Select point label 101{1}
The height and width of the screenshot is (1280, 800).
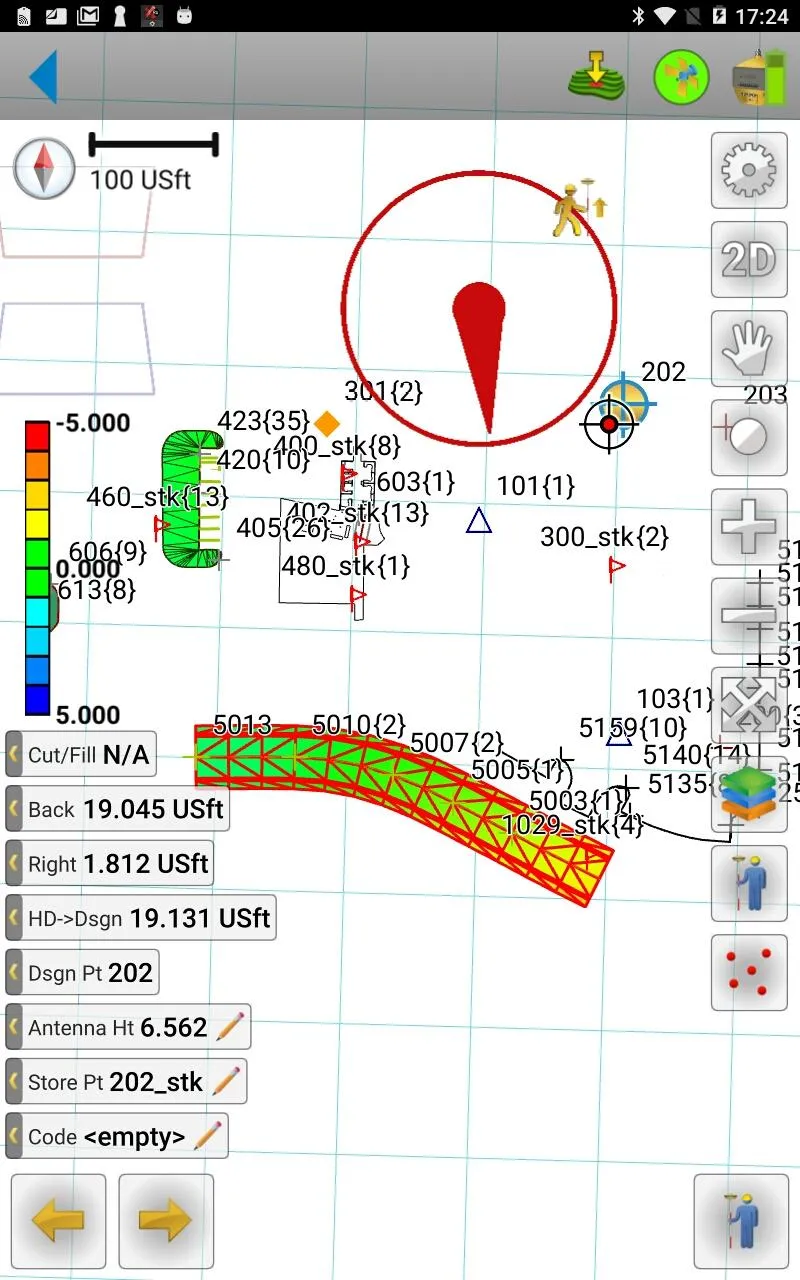point(536,486)
